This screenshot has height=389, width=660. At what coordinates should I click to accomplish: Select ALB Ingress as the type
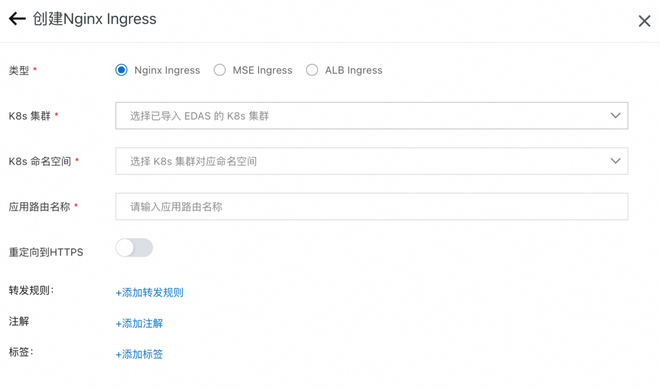[312, 70]
